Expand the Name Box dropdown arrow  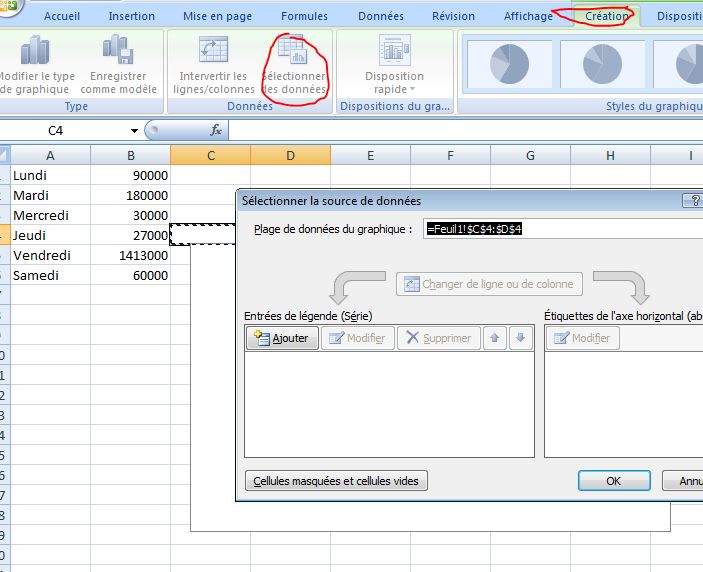point(134,131)
